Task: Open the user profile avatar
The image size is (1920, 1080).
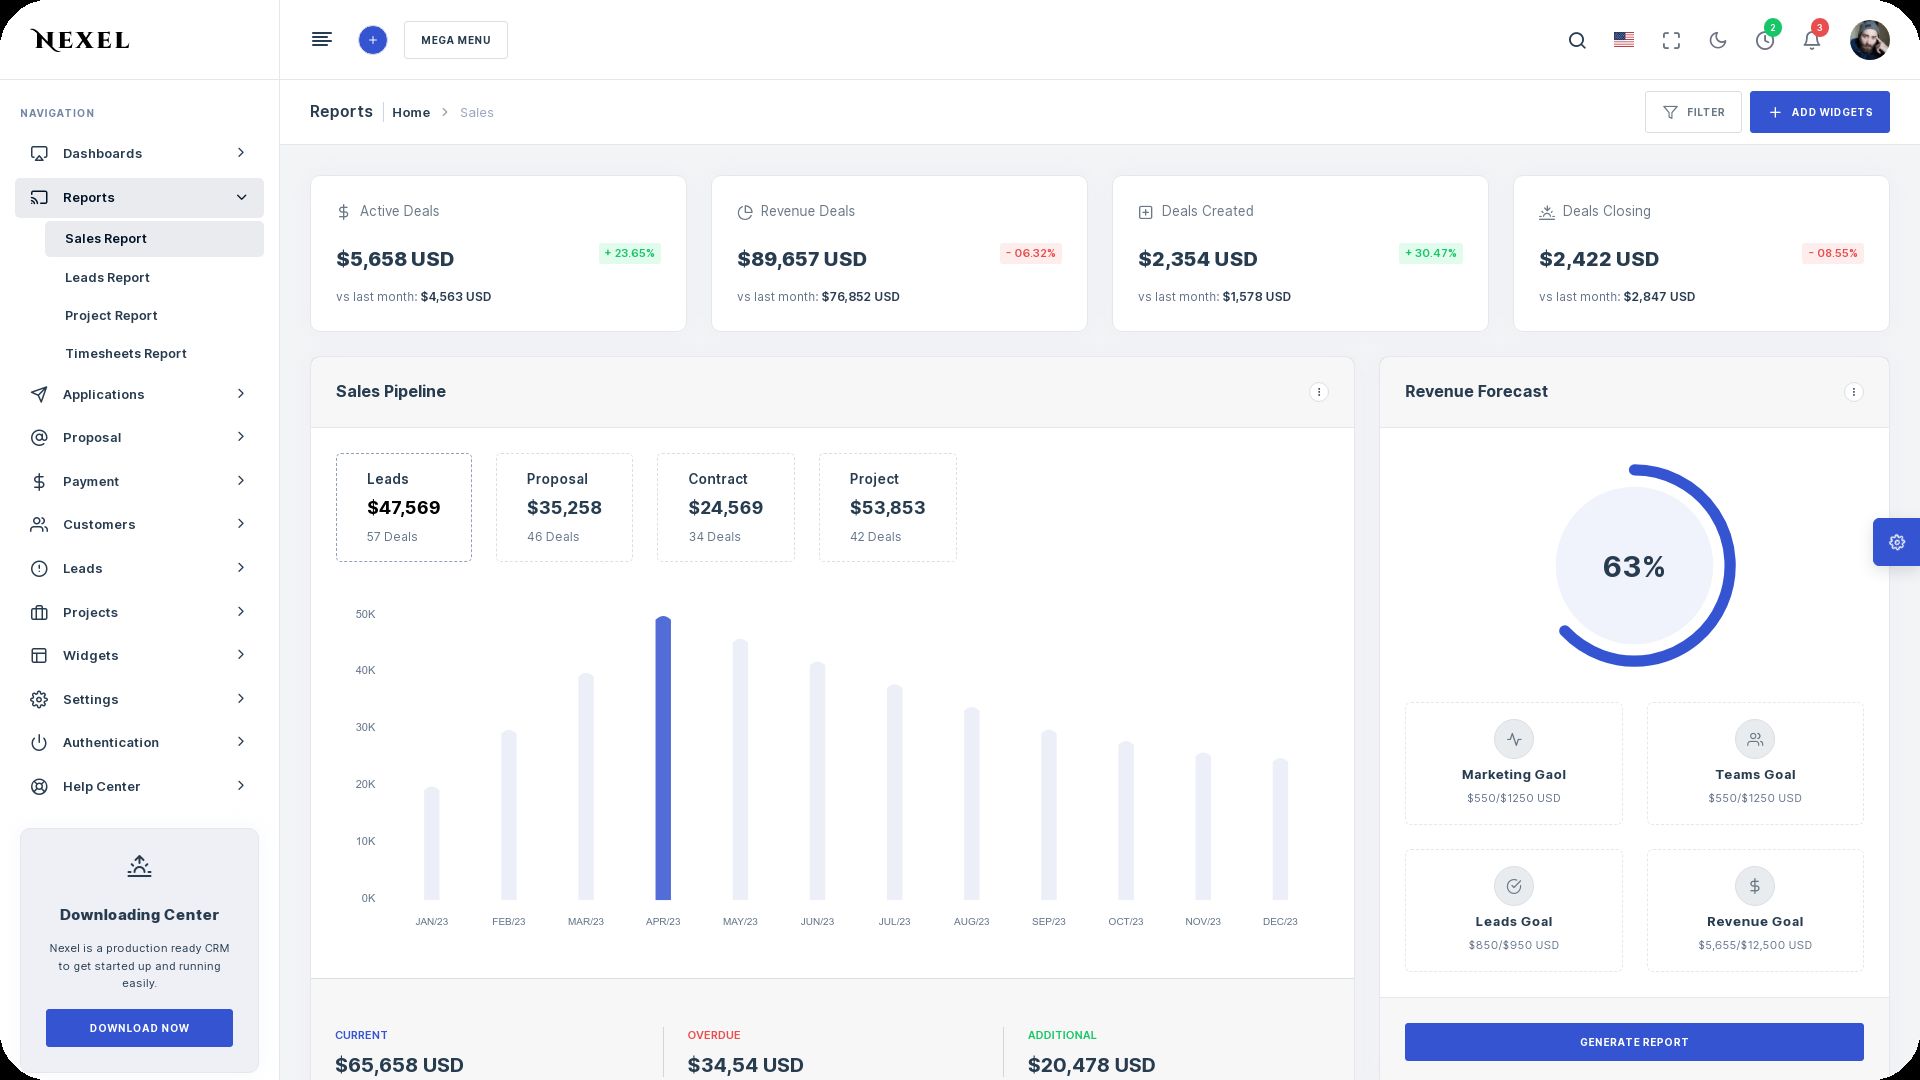Action: coord(1868,41)
